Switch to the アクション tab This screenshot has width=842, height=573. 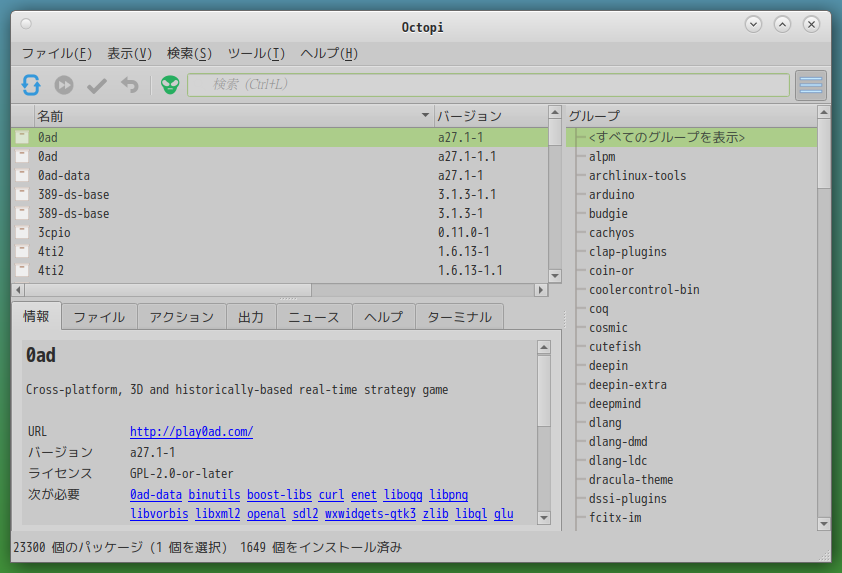(182, 317)
